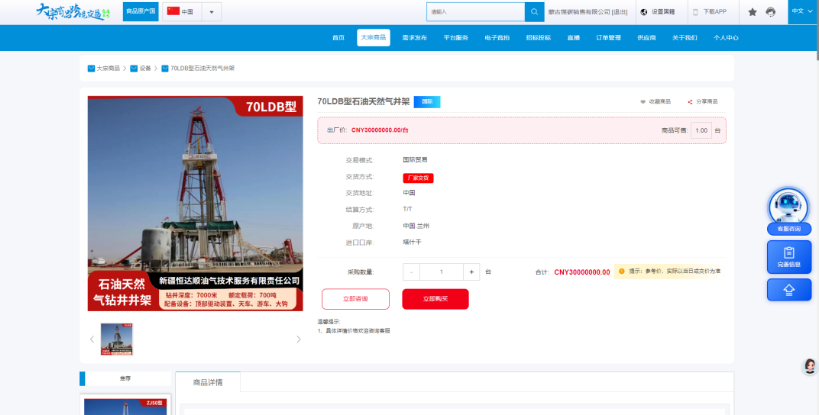Click the share product icon

click(x=689, y=102)
